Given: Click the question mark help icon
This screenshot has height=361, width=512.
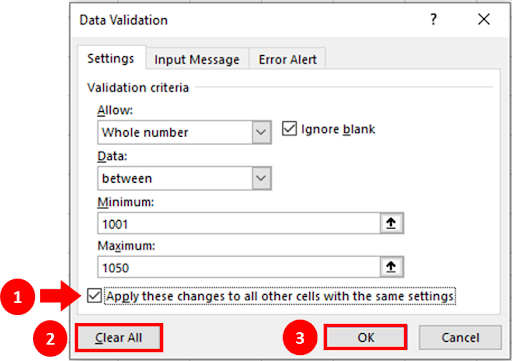Looking at the screenshot, I should pos(433,19).
